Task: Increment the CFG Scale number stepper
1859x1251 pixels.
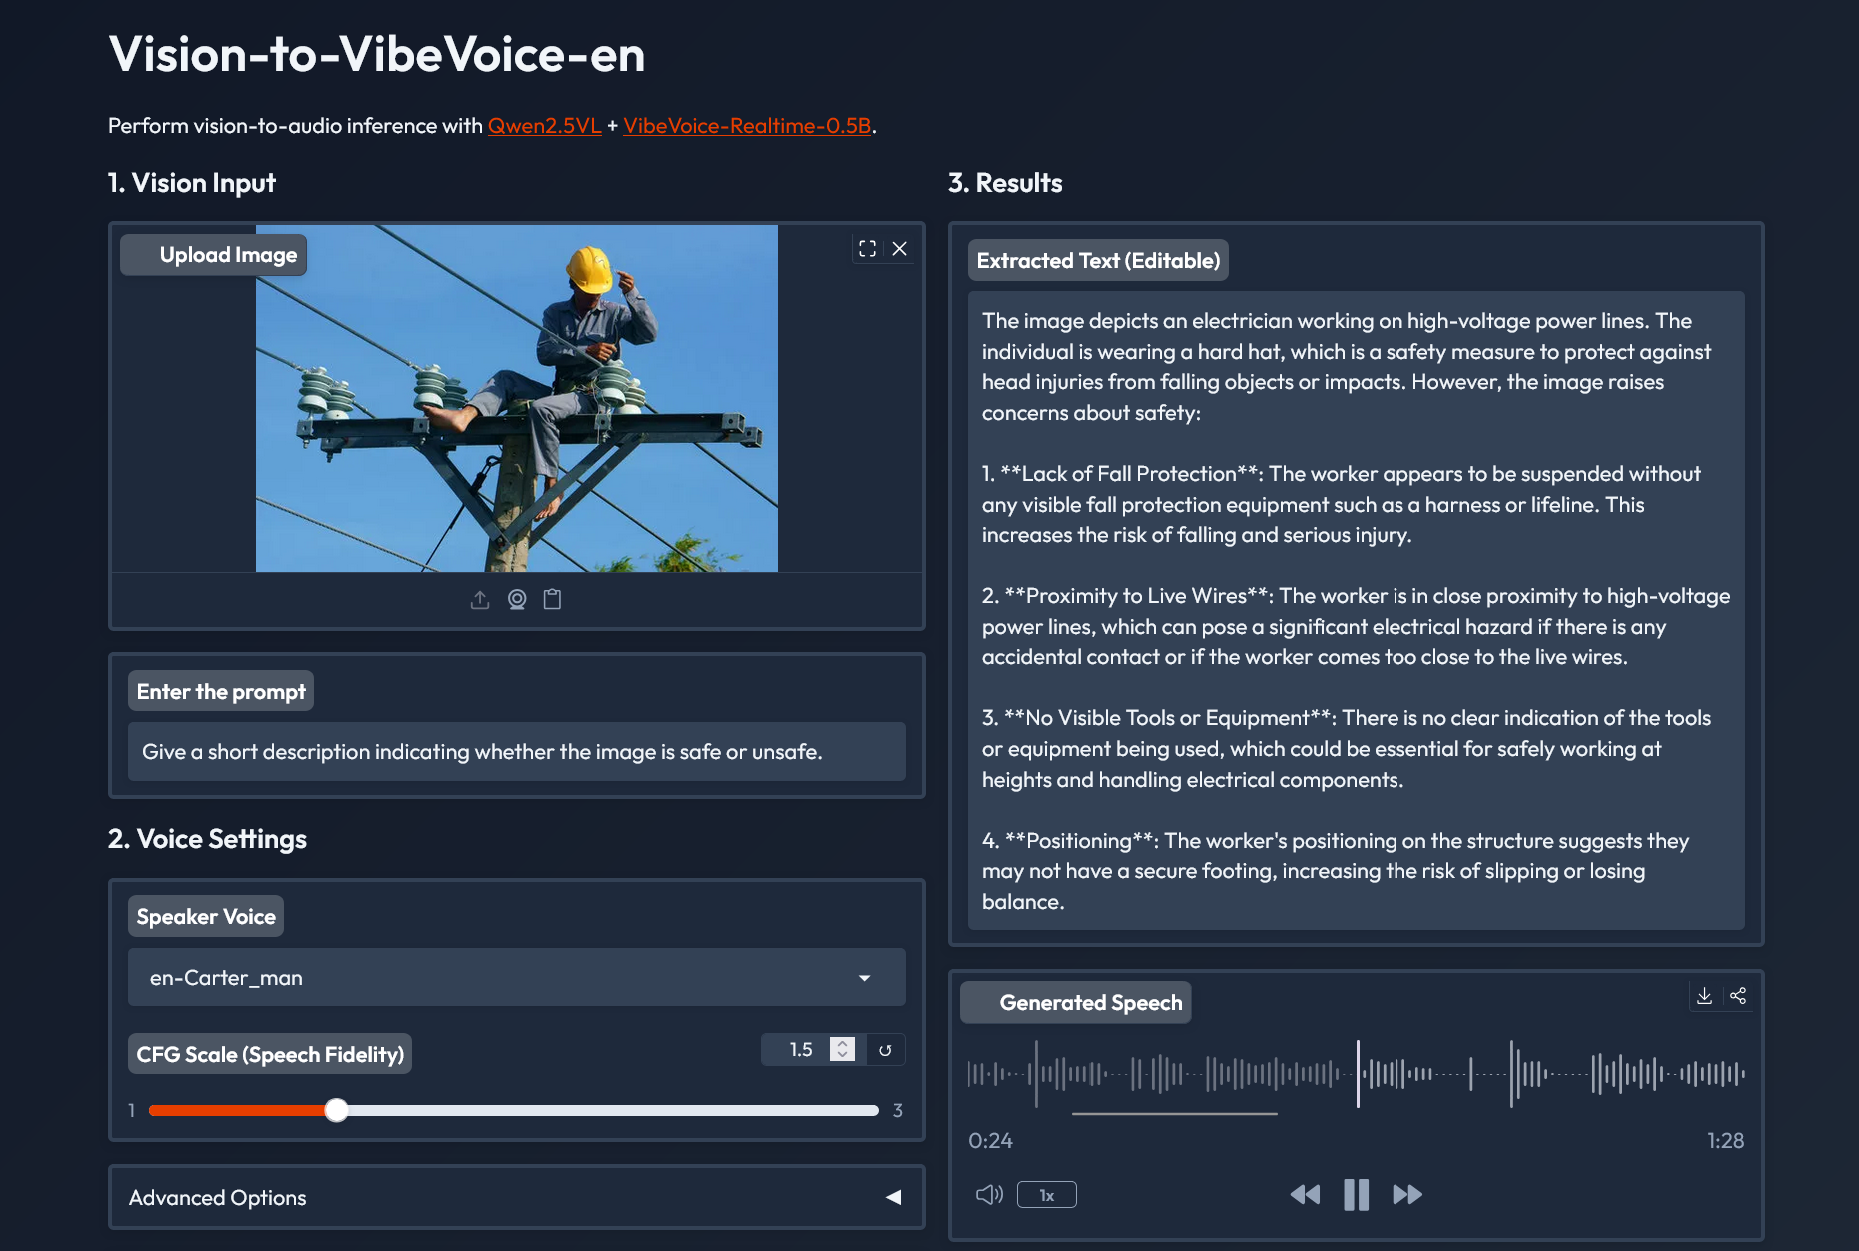Action: pos(843,1043)
